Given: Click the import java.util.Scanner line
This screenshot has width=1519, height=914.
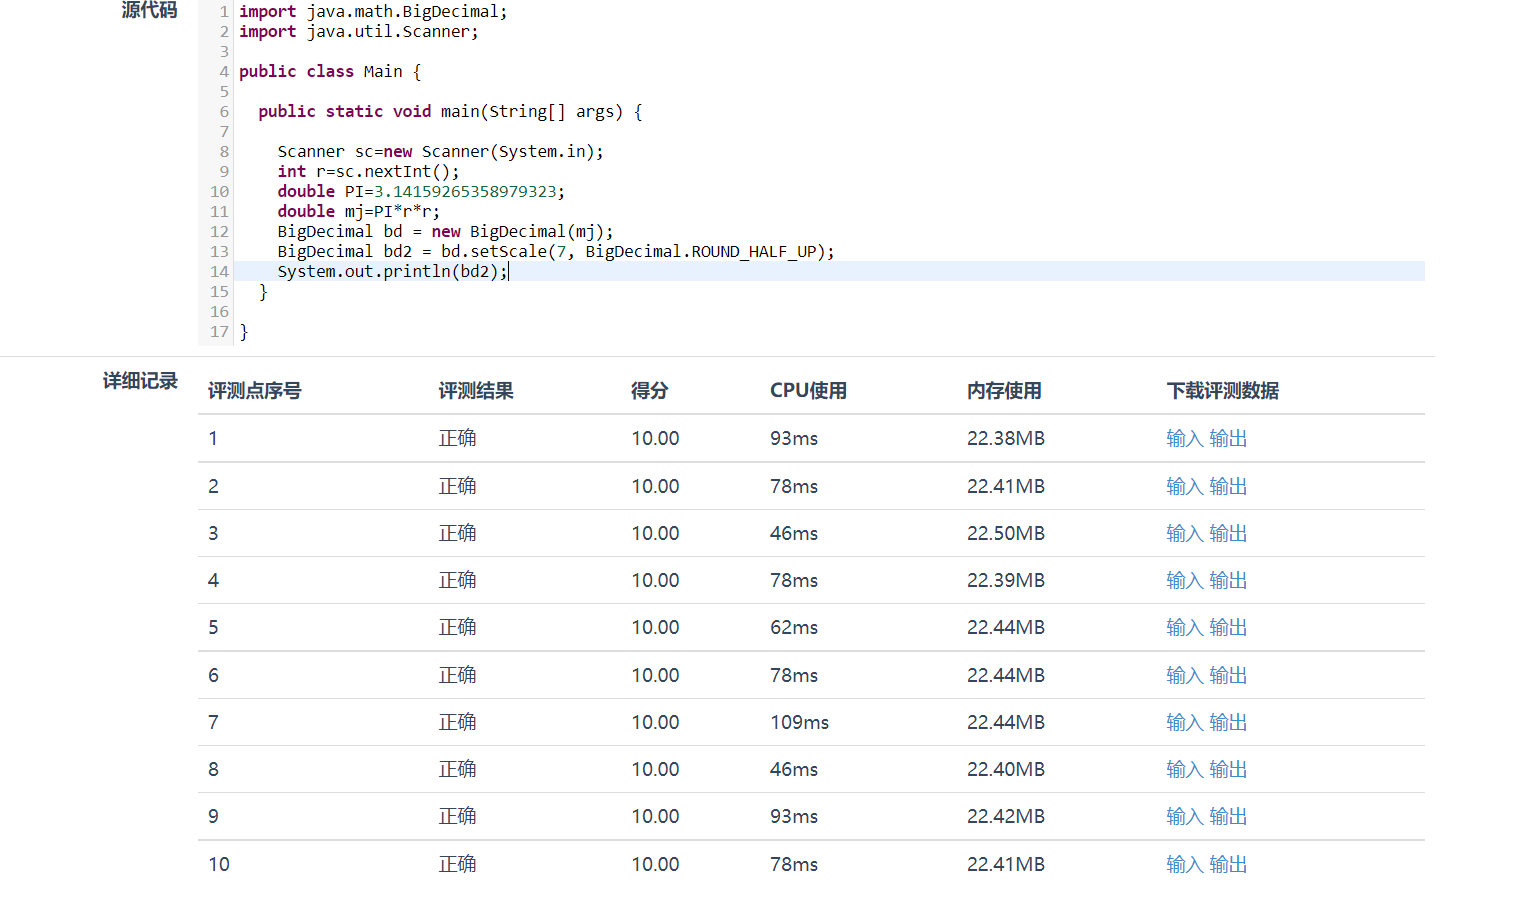Looking at the screenshot, I should [358, 32].
